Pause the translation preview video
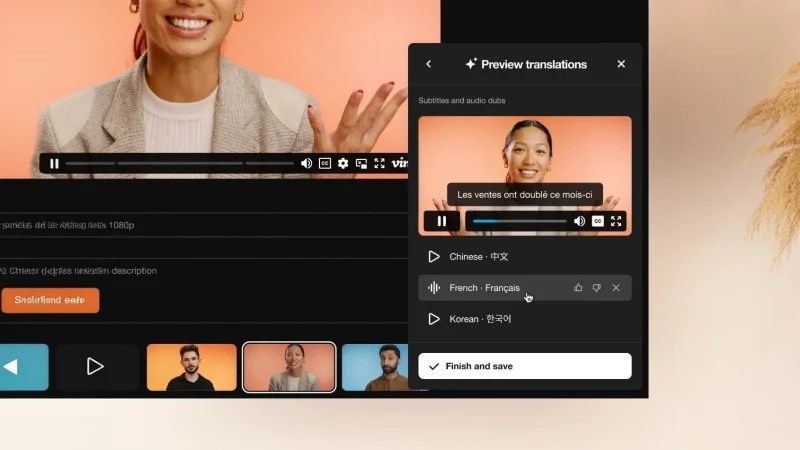 coord(442,221)
